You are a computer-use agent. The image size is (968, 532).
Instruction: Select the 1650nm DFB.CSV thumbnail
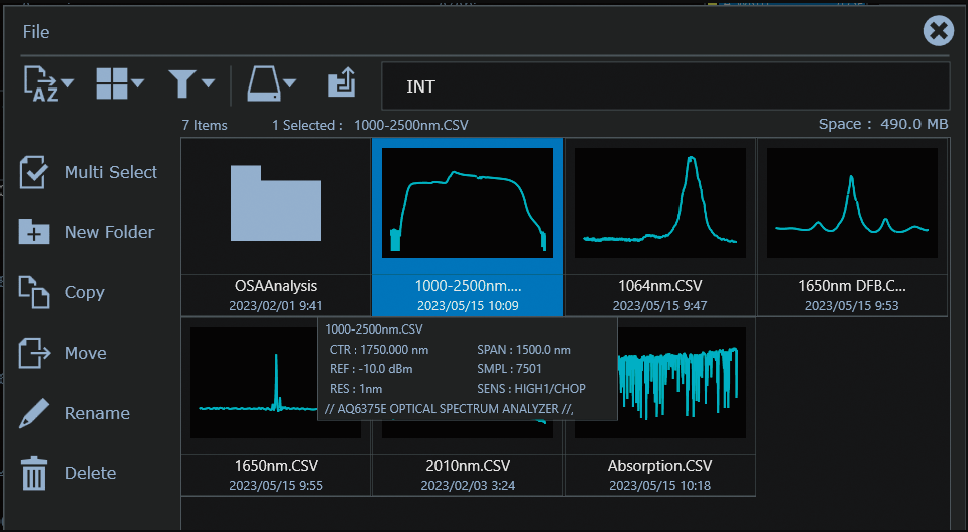(x=852, y=203)
